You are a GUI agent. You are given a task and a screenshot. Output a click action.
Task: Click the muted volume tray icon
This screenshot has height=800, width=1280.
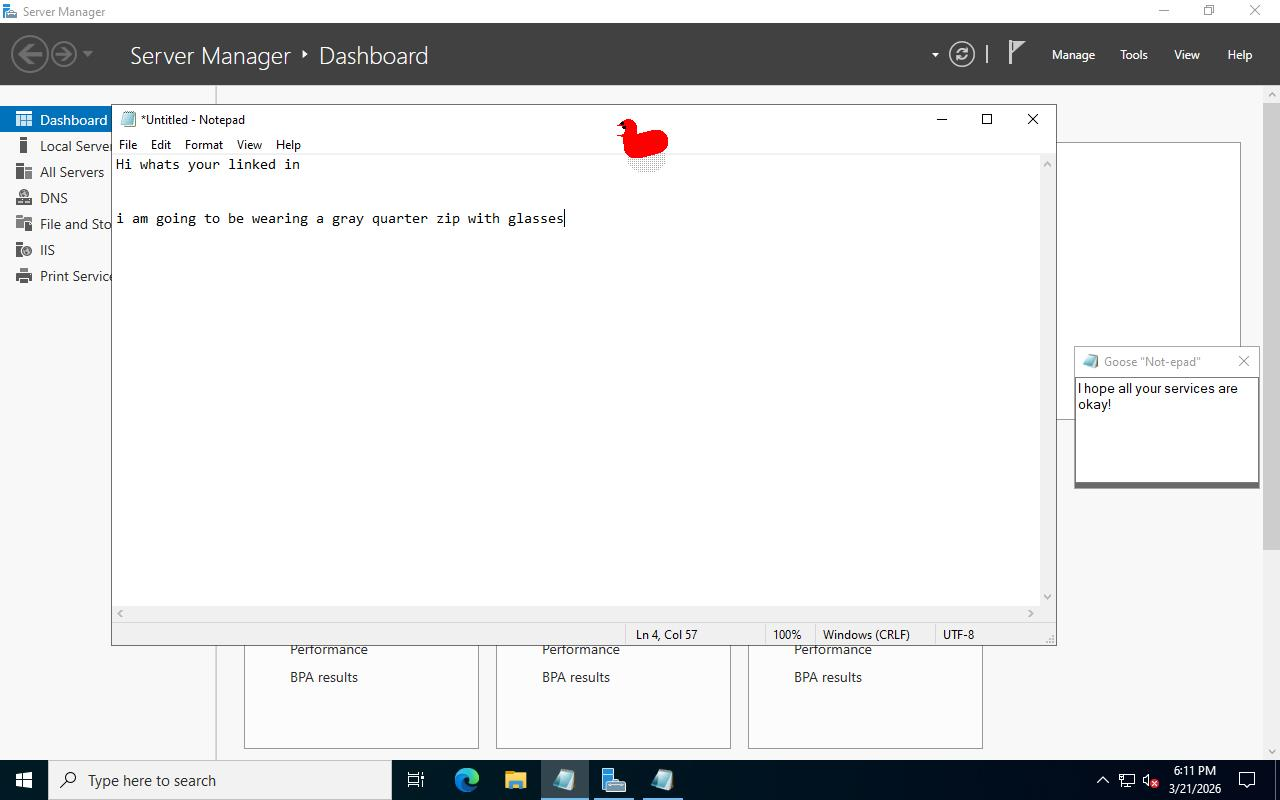click(x=1151, y=780)
